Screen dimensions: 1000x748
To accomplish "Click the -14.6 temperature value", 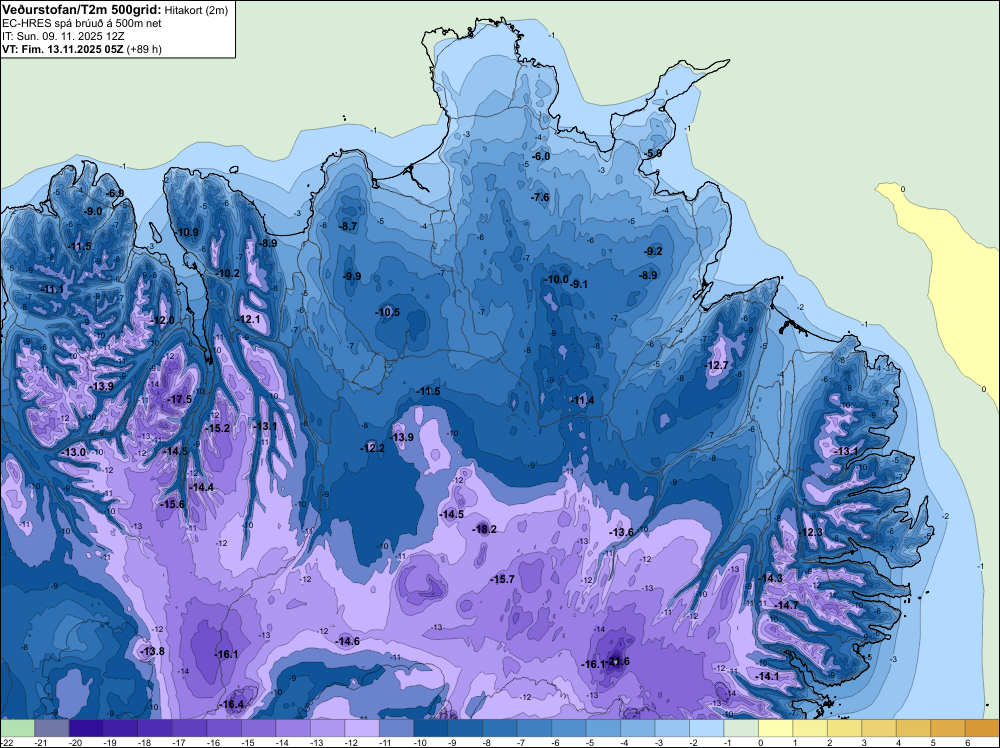I will pos(348,641).
